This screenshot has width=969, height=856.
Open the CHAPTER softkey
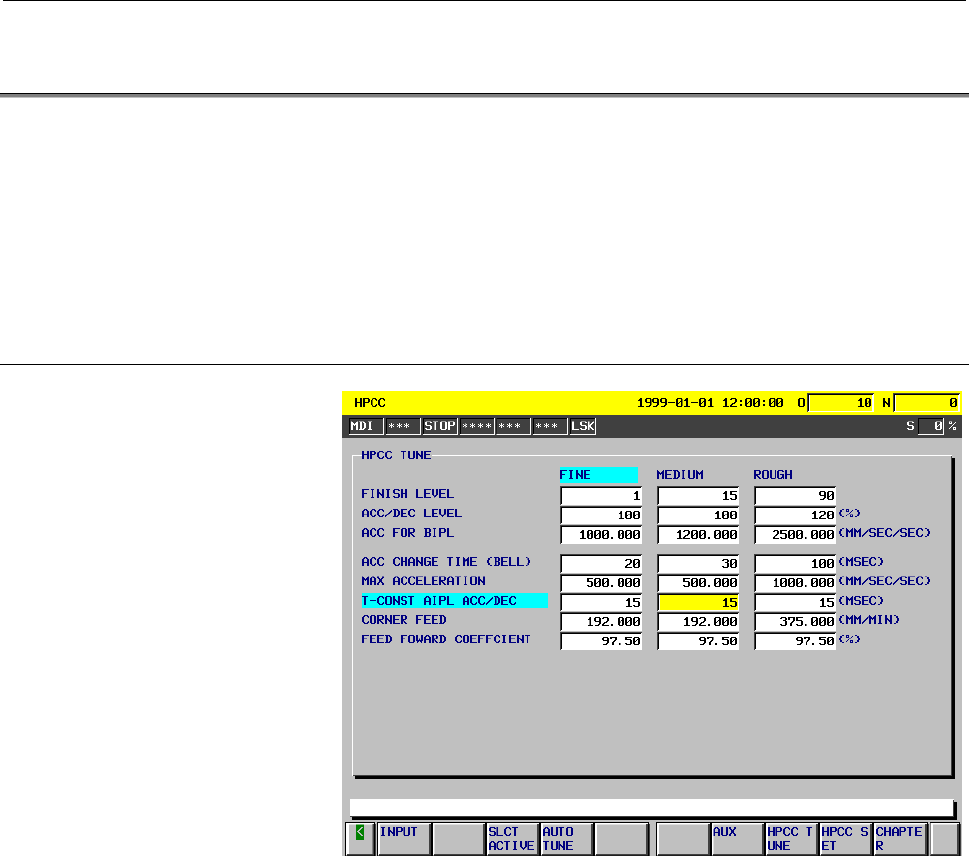coord(901,839)
